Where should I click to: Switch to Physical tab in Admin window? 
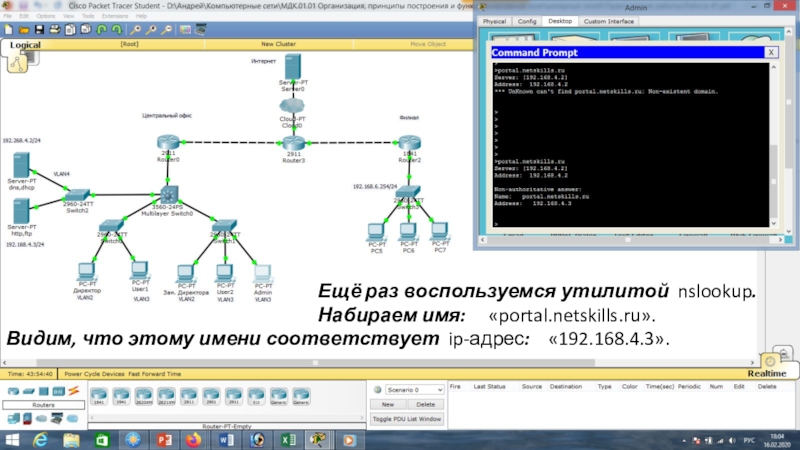(494, 21)
